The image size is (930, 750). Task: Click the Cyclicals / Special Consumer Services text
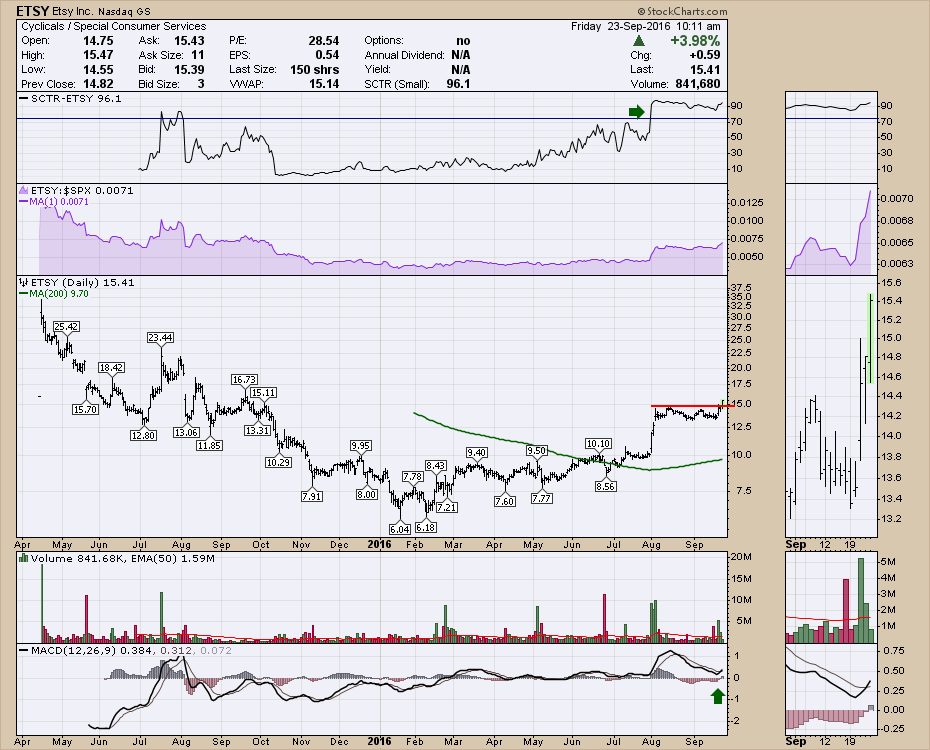tap(113, 26)
